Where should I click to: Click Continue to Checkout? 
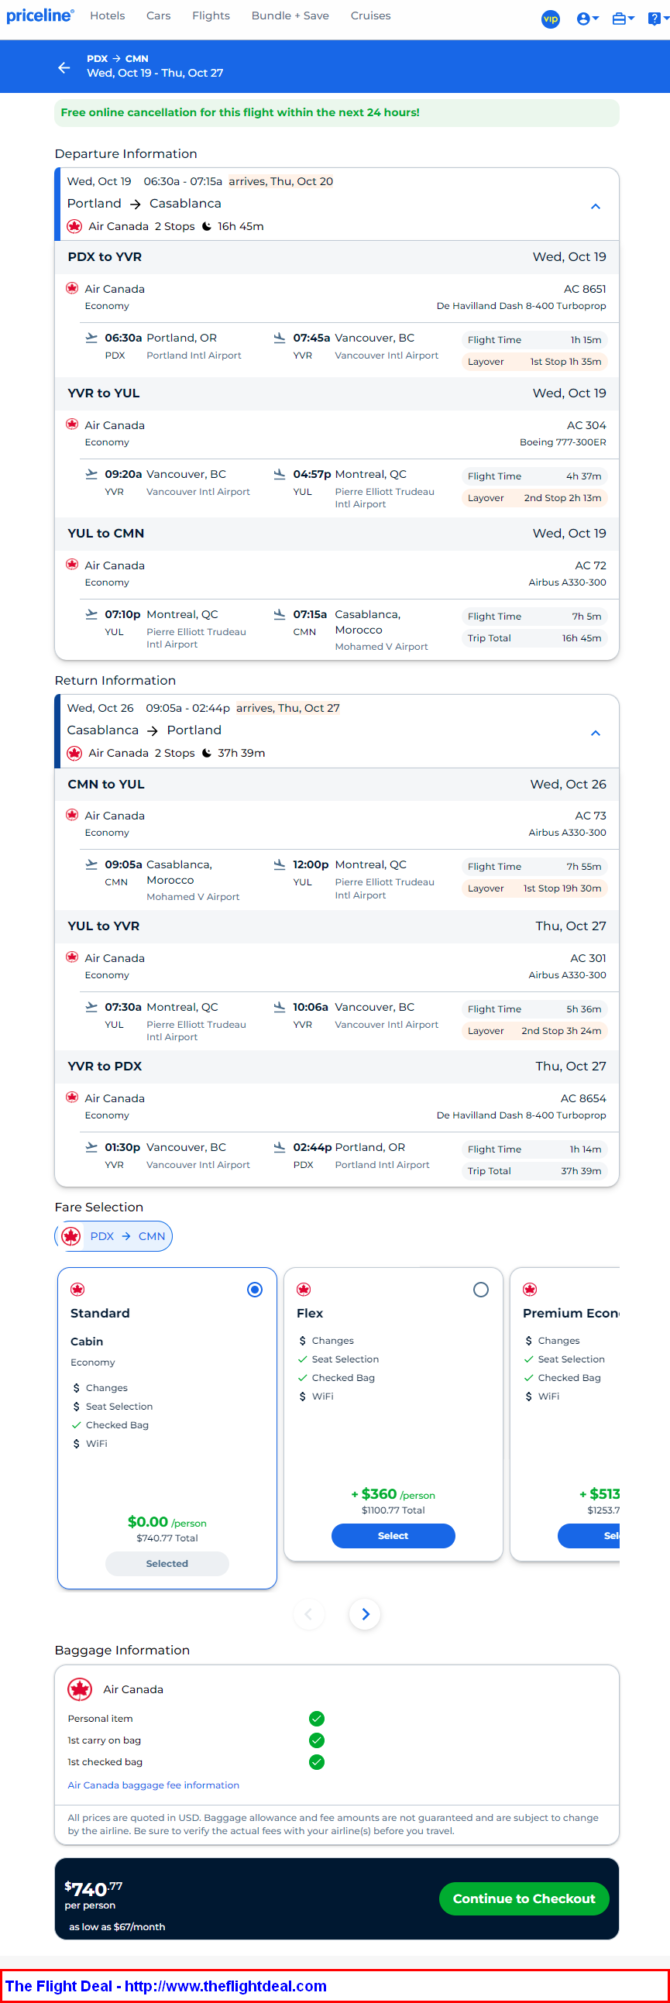coord(524,1899)
